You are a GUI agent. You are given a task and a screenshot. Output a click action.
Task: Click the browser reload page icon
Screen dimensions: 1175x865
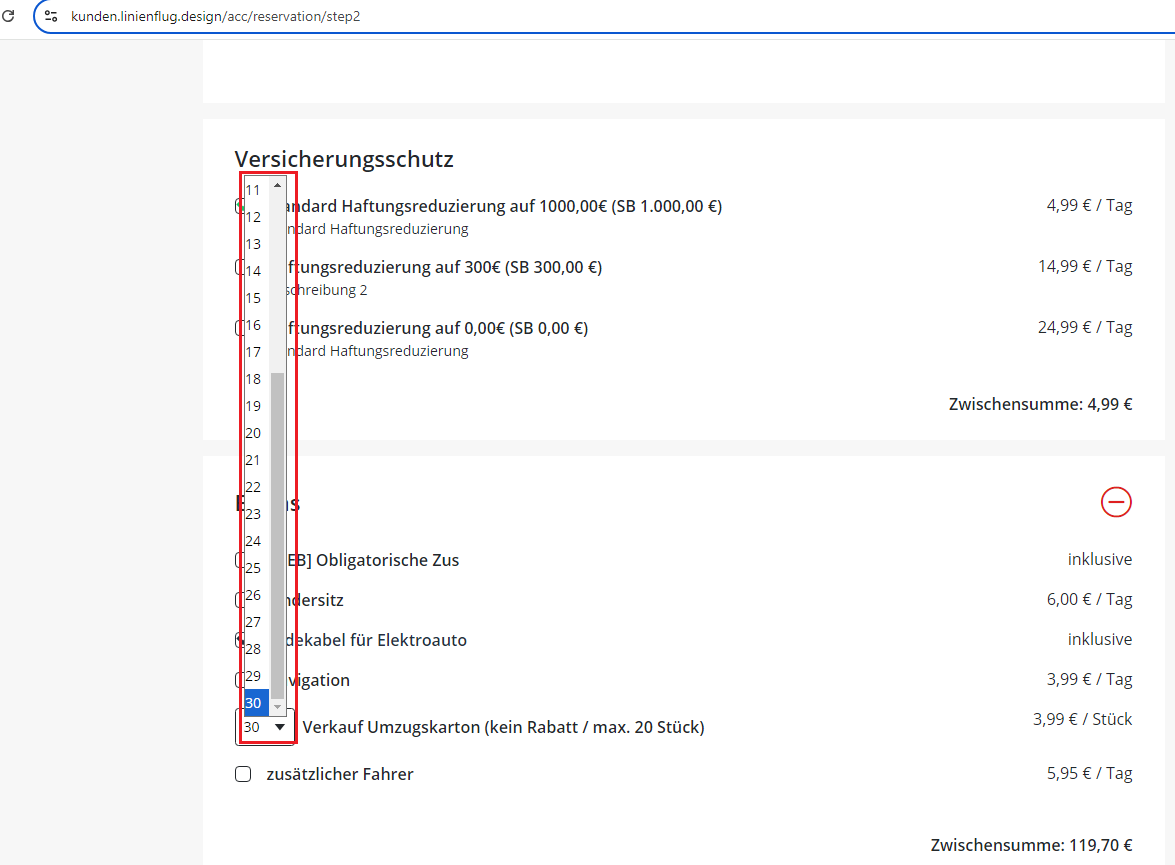pos(8,16)
